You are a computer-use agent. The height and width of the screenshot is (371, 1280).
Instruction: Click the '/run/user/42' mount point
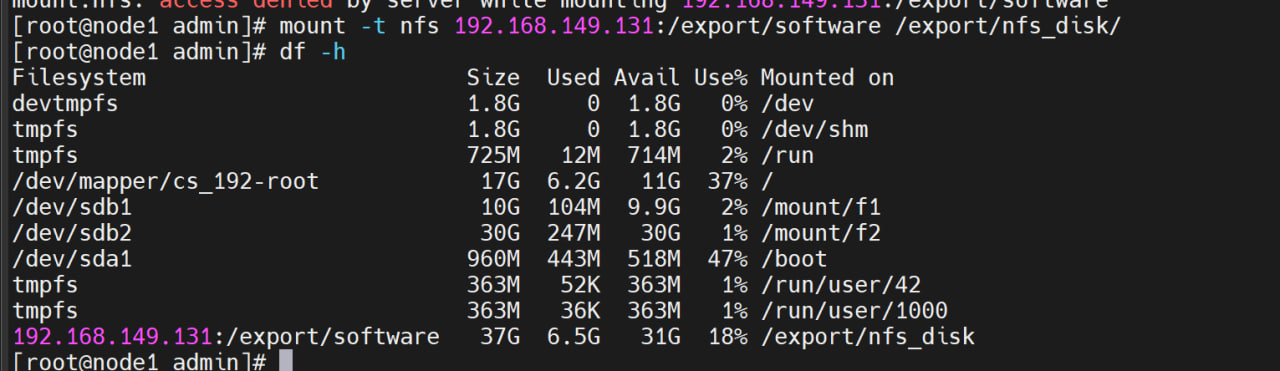840,285
